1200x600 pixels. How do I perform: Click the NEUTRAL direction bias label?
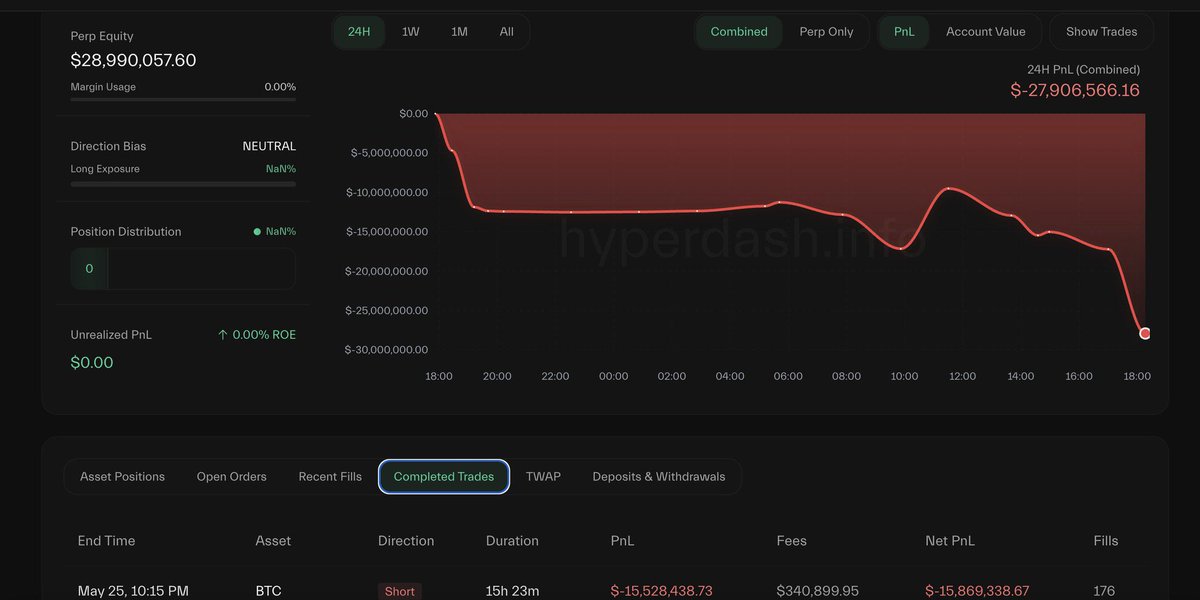pos(269,146)
